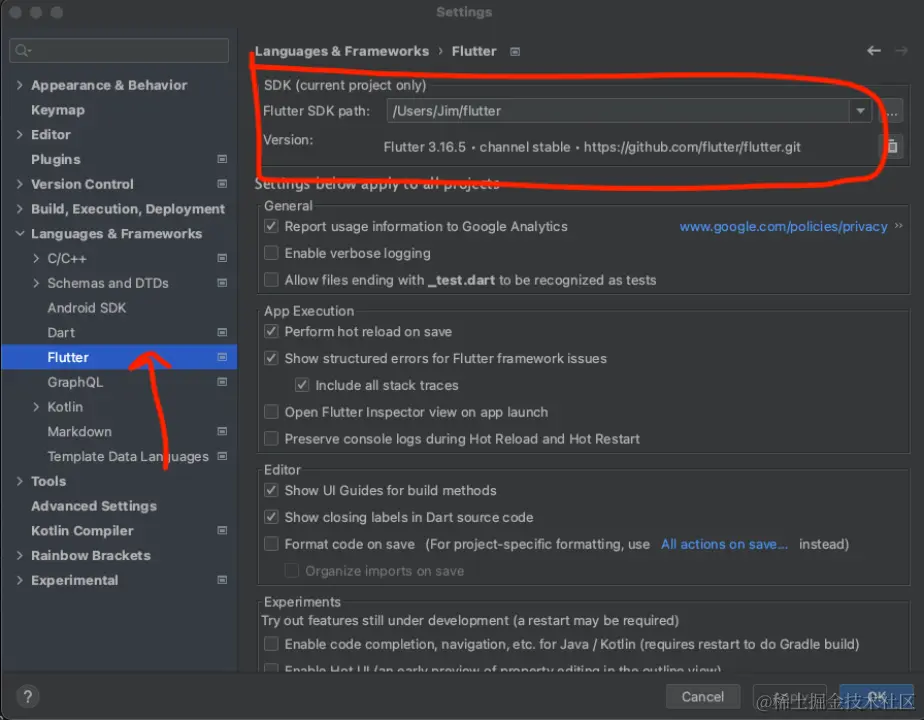
Task: Expand the Kotlin tree node
Action: (36, 407)
